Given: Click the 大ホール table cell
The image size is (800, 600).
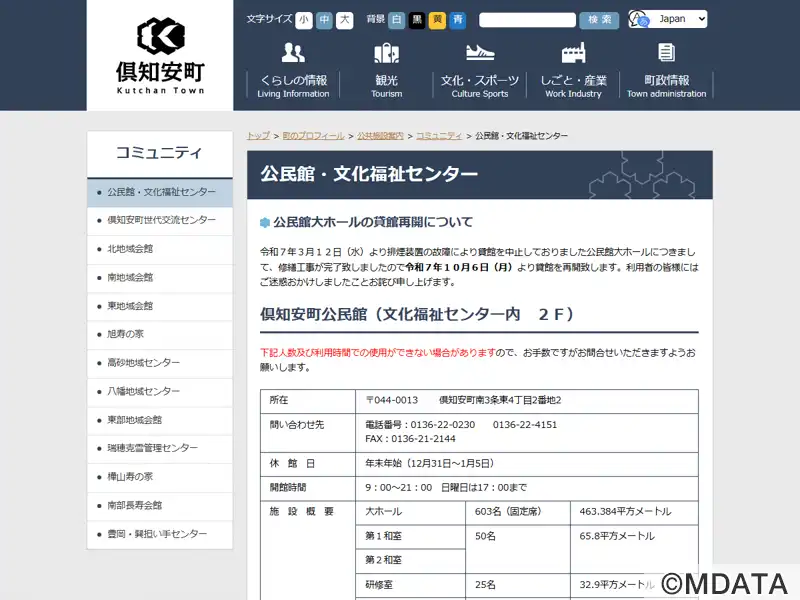Looking at the screenshot, I should pos(410,512).
